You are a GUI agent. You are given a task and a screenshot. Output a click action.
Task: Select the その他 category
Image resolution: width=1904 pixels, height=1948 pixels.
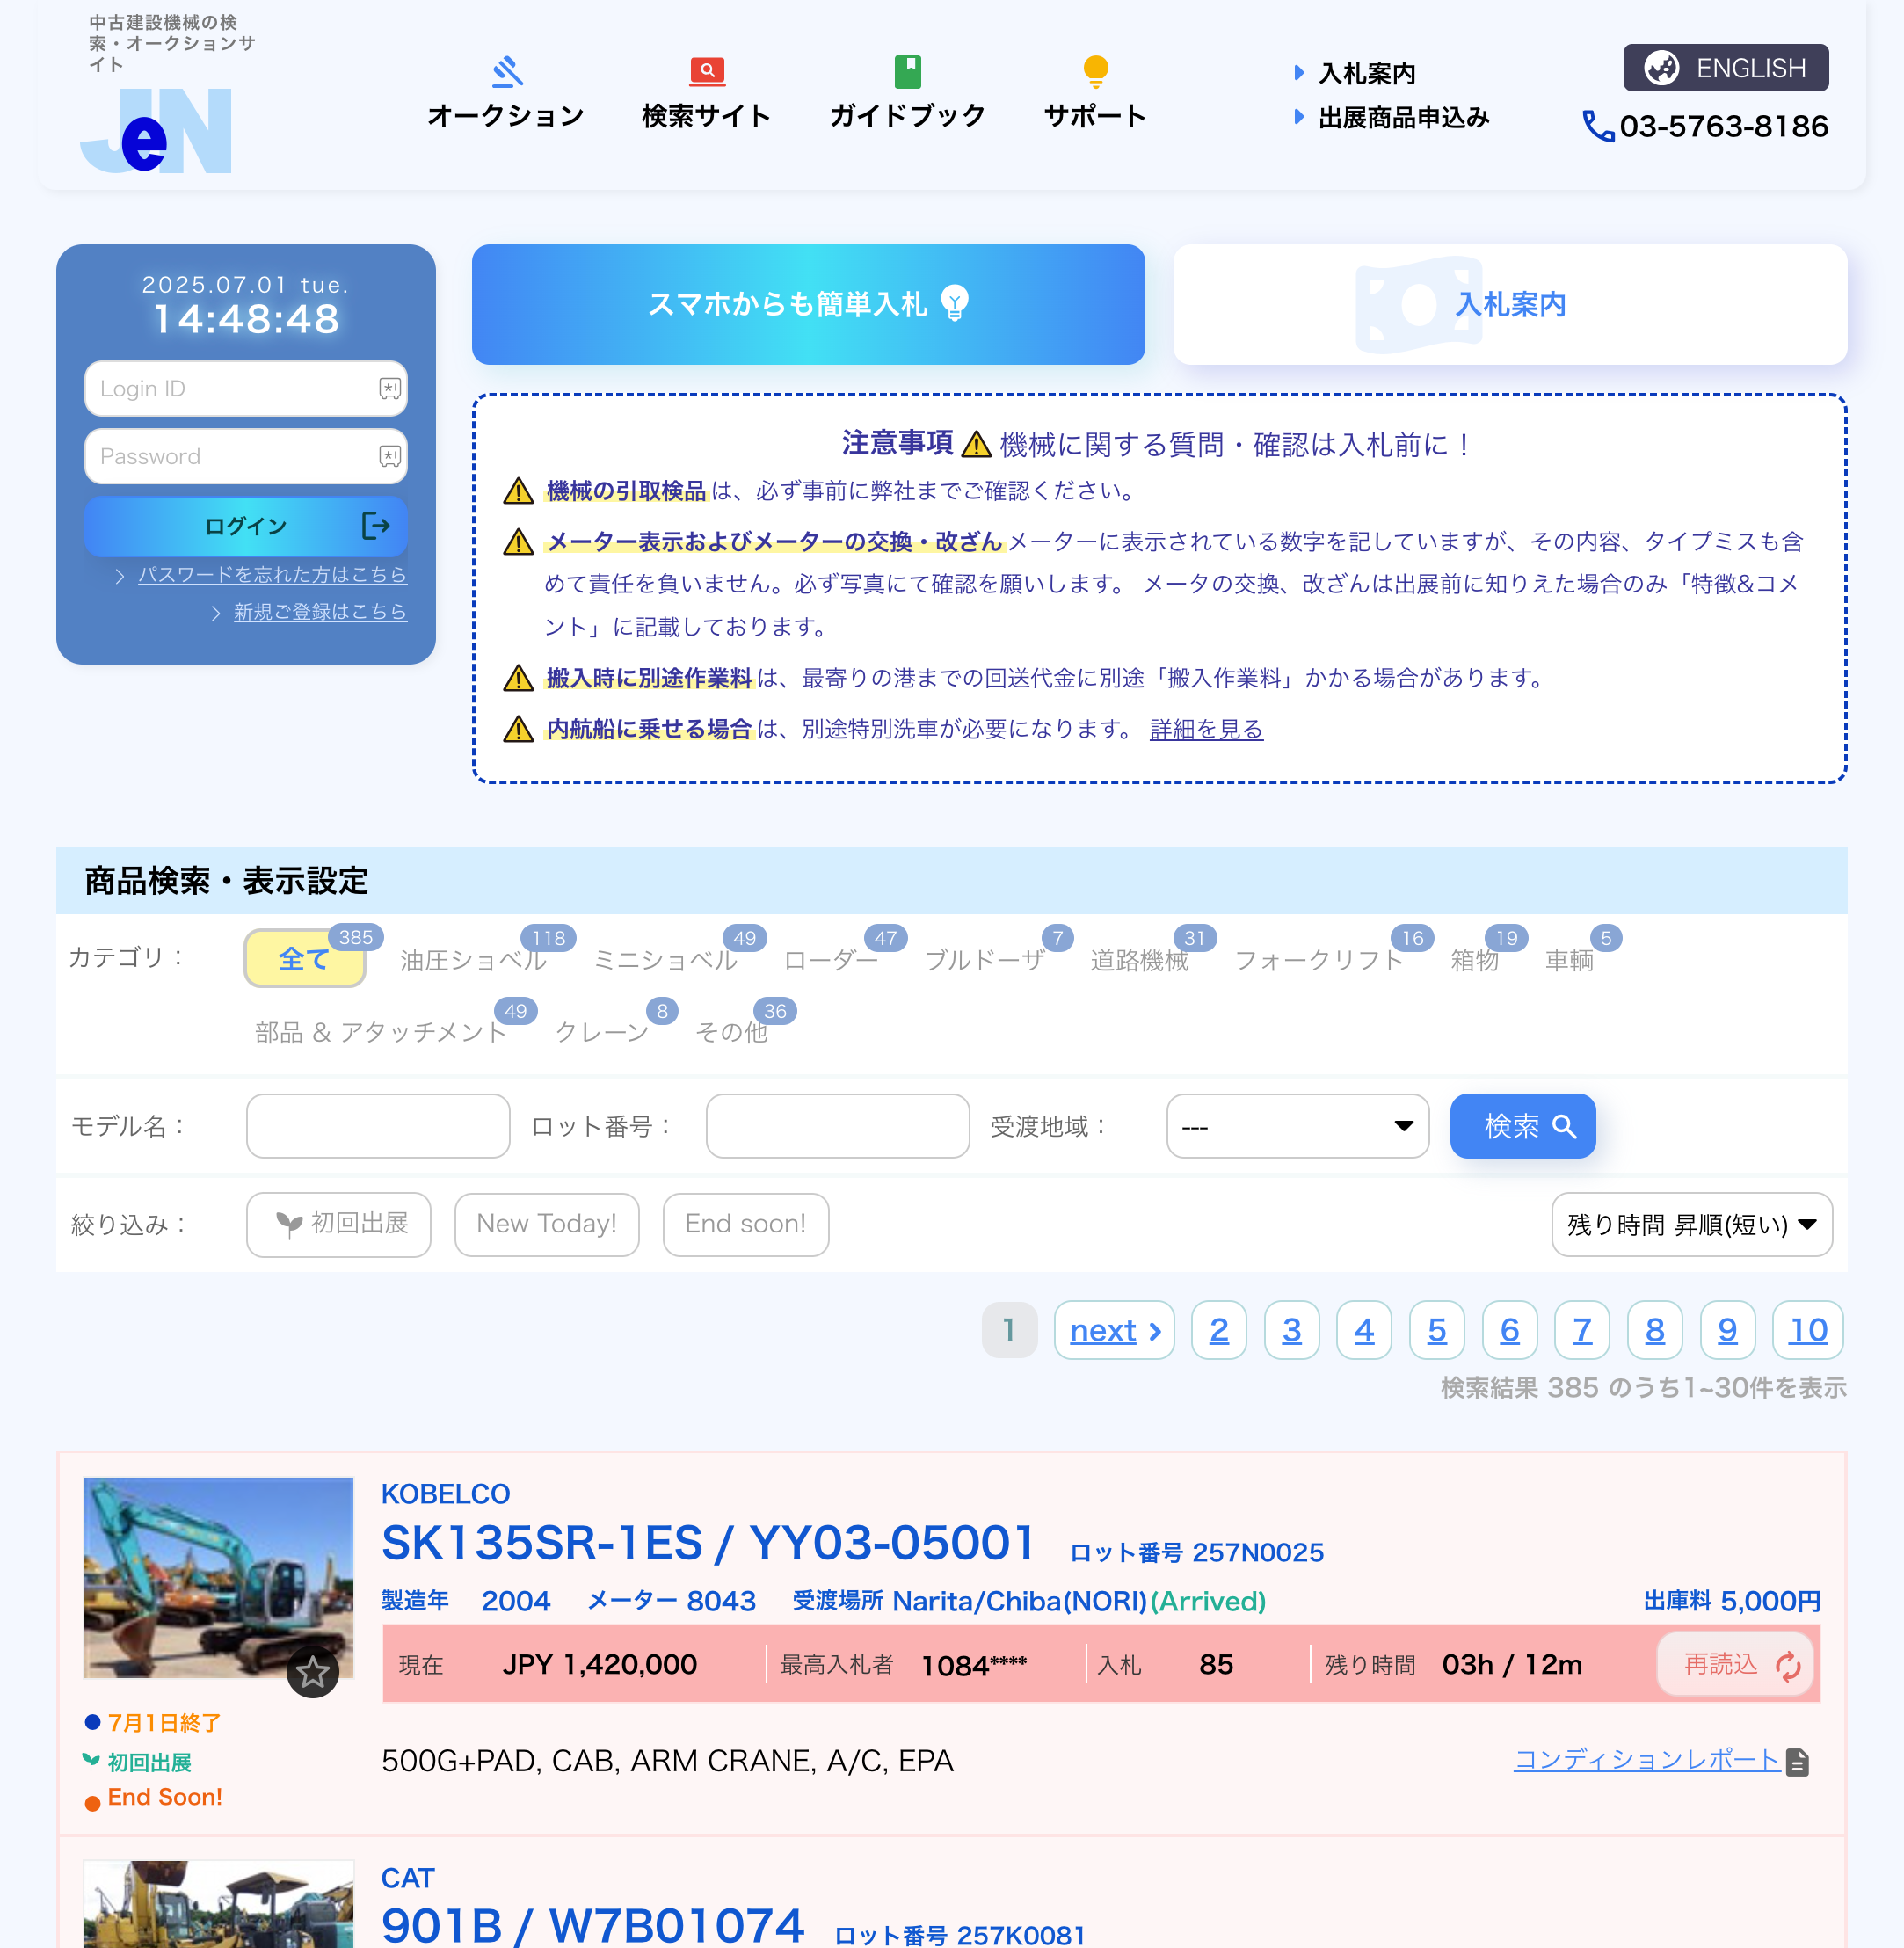click(x=731, y=1032)
